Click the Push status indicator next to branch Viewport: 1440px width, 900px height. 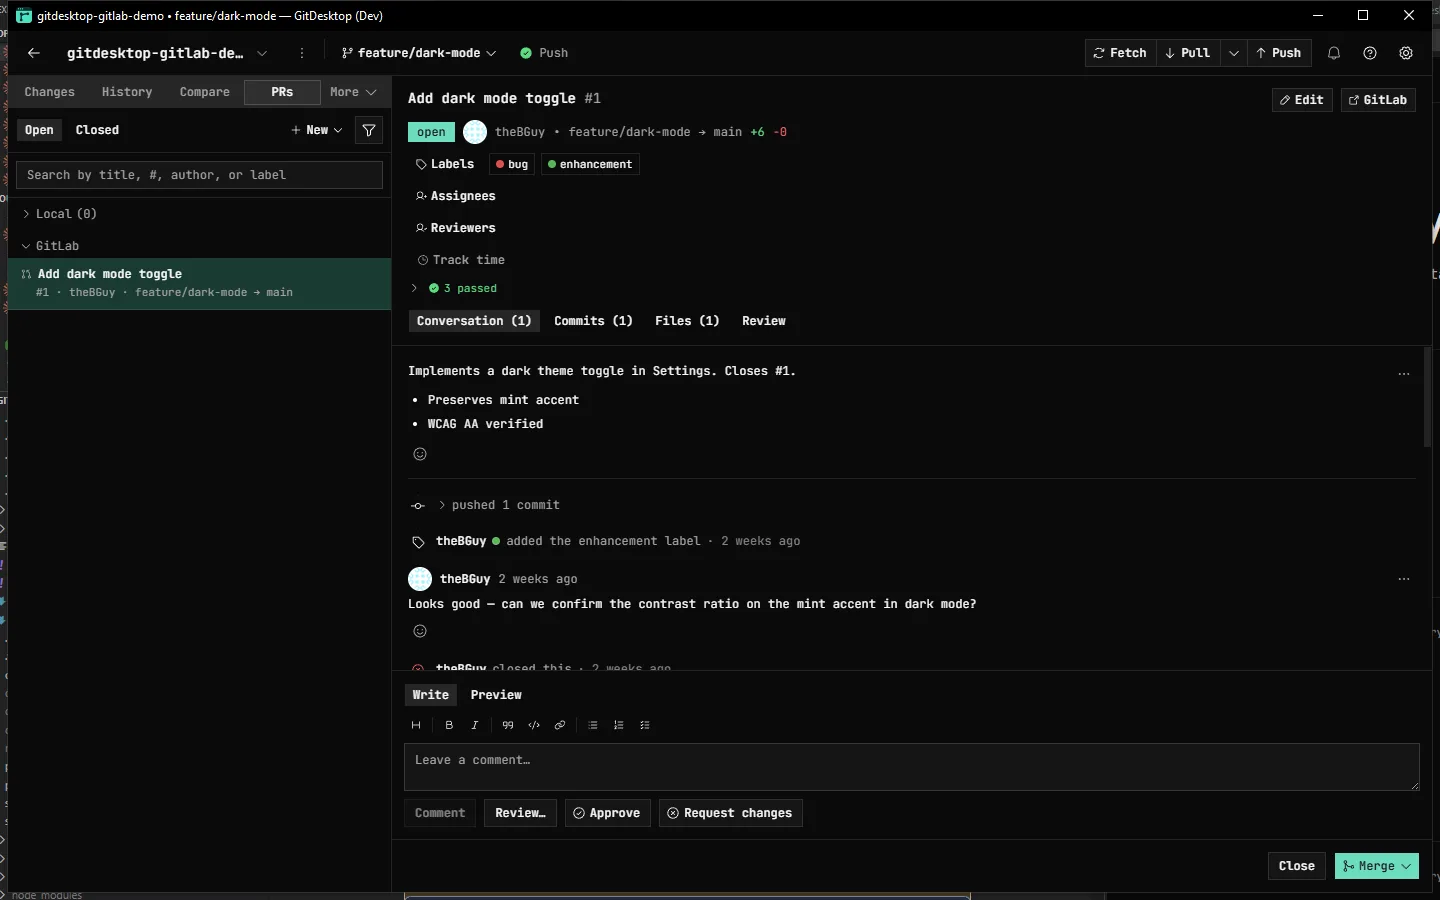[x=544, y=53]
